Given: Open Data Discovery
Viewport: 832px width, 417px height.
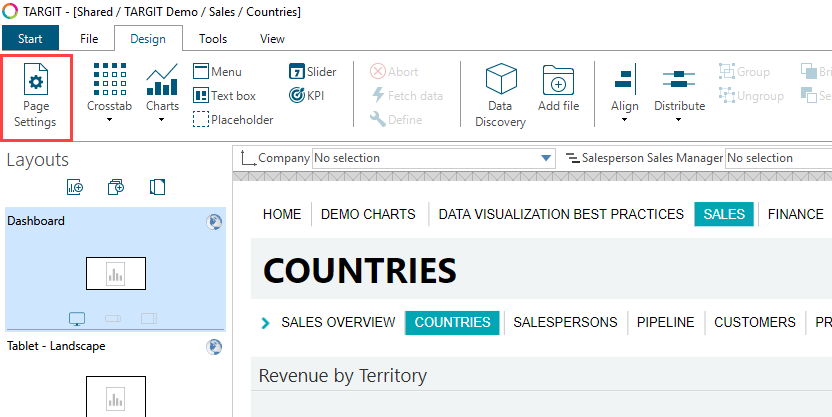Looking at the screenshot, I should 500,95.
